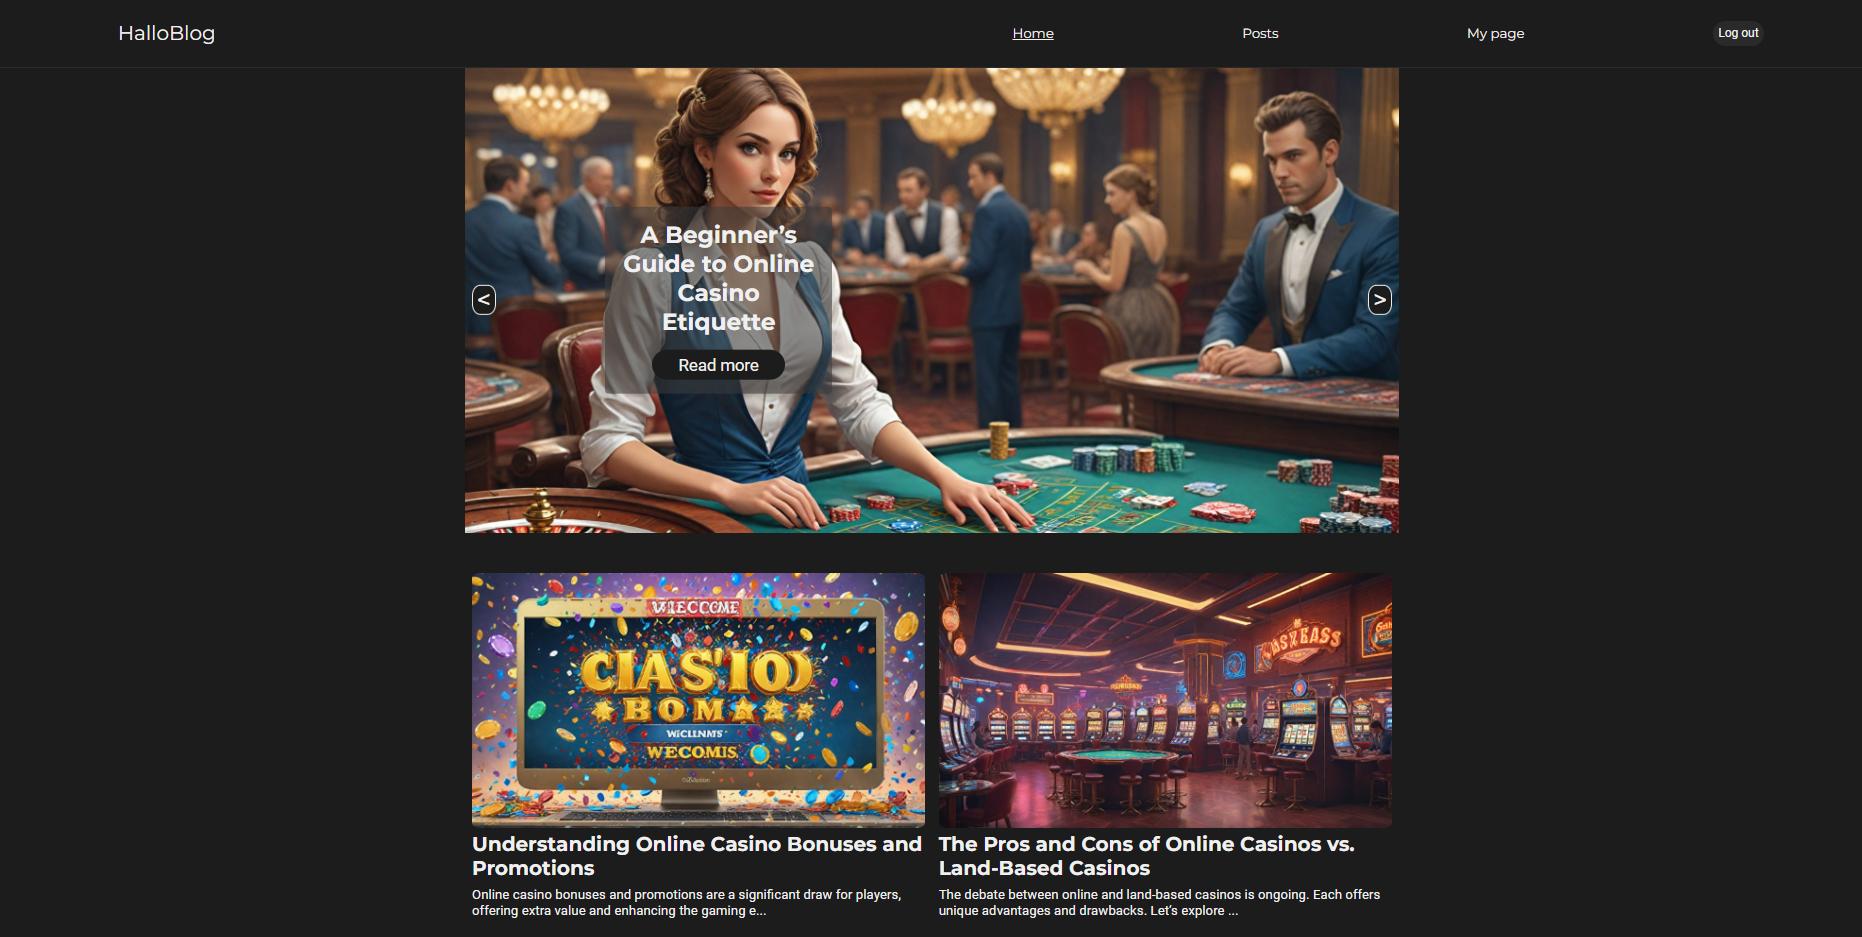Open the slot machine casino floor thumbnail
Image resolution: width=1862 pixels, height=937 pixels.
tap(1165, 700)
